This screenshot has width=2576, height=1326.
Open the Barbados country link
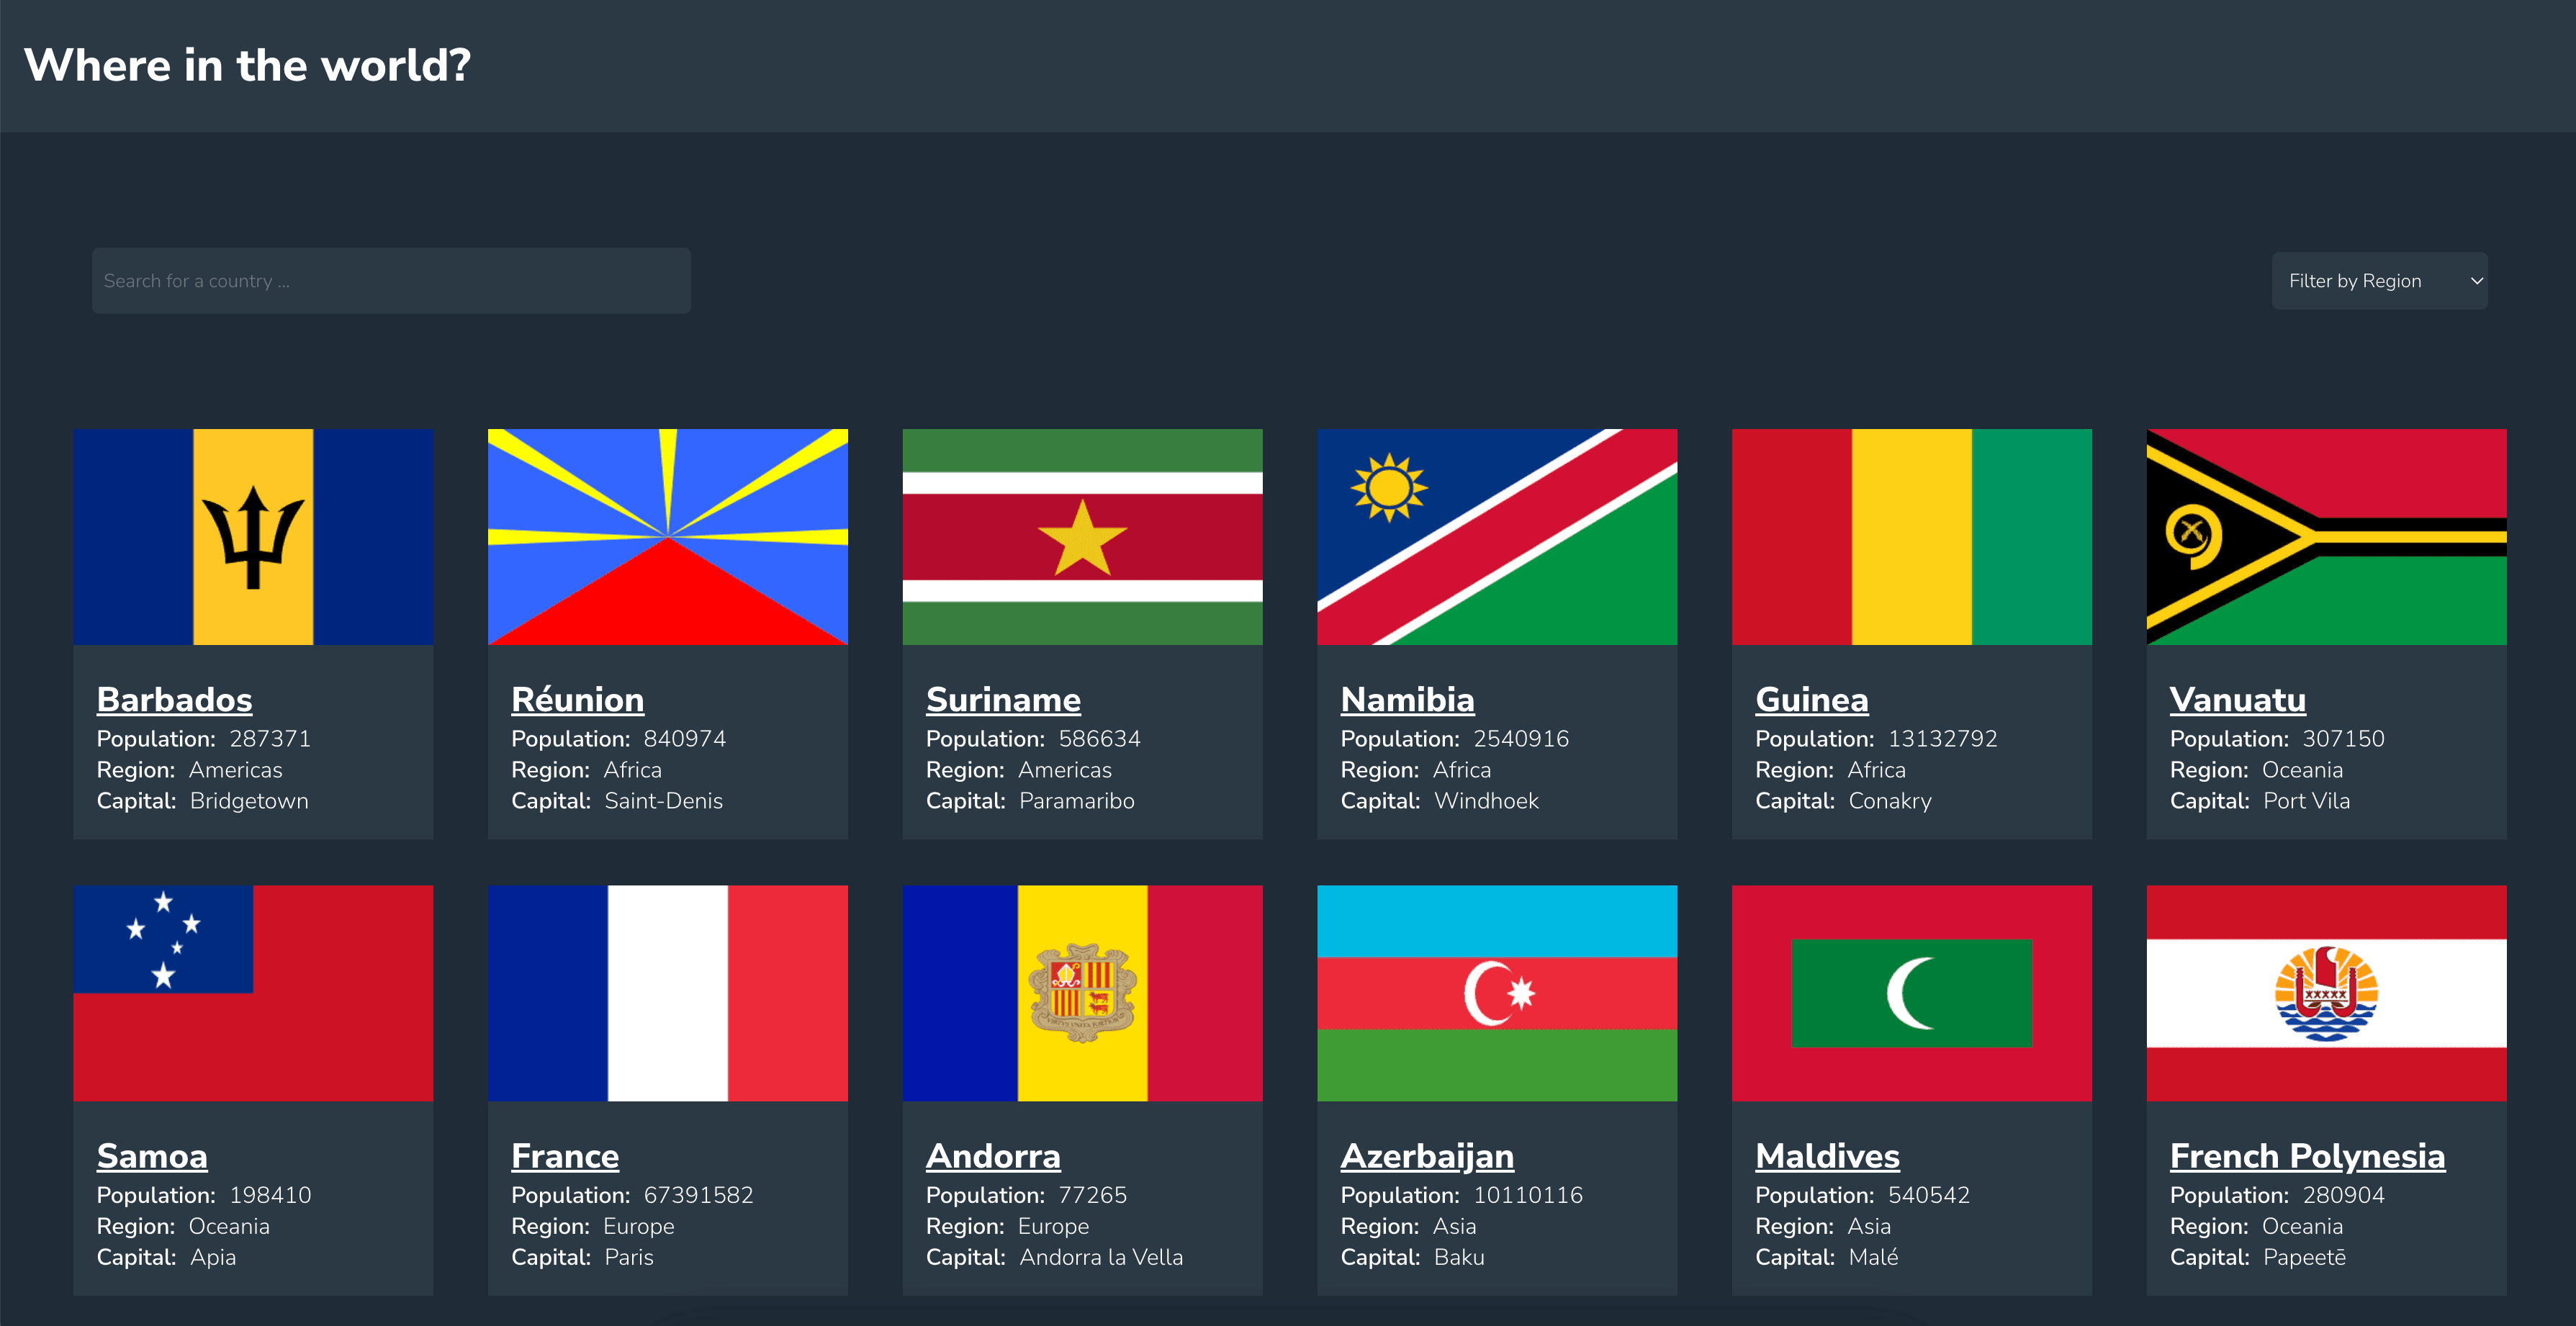point(174,699)
